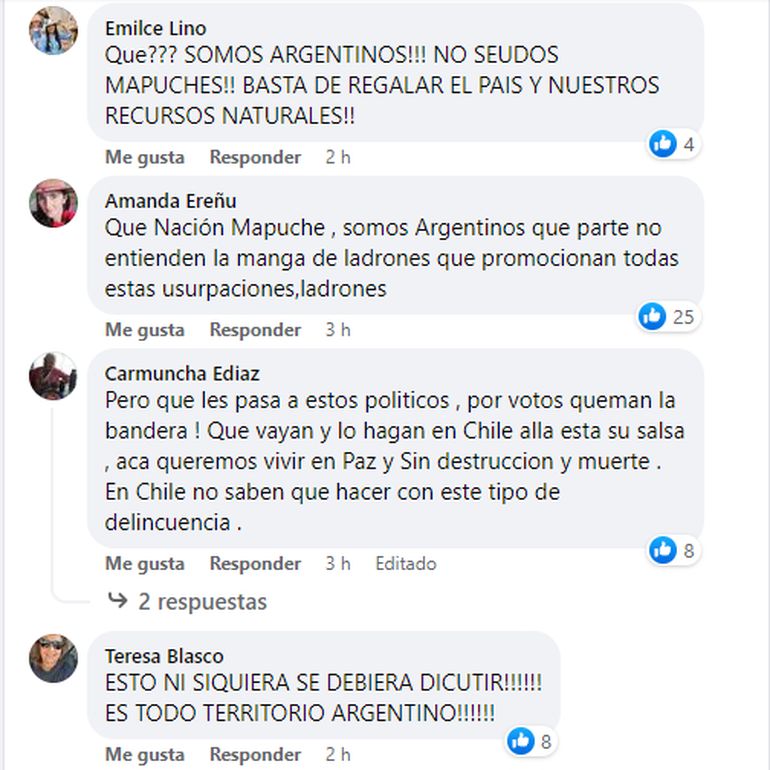Click the reply arrow icon beside 2 respuestas

pyautogui.click(x=117, y=600)
